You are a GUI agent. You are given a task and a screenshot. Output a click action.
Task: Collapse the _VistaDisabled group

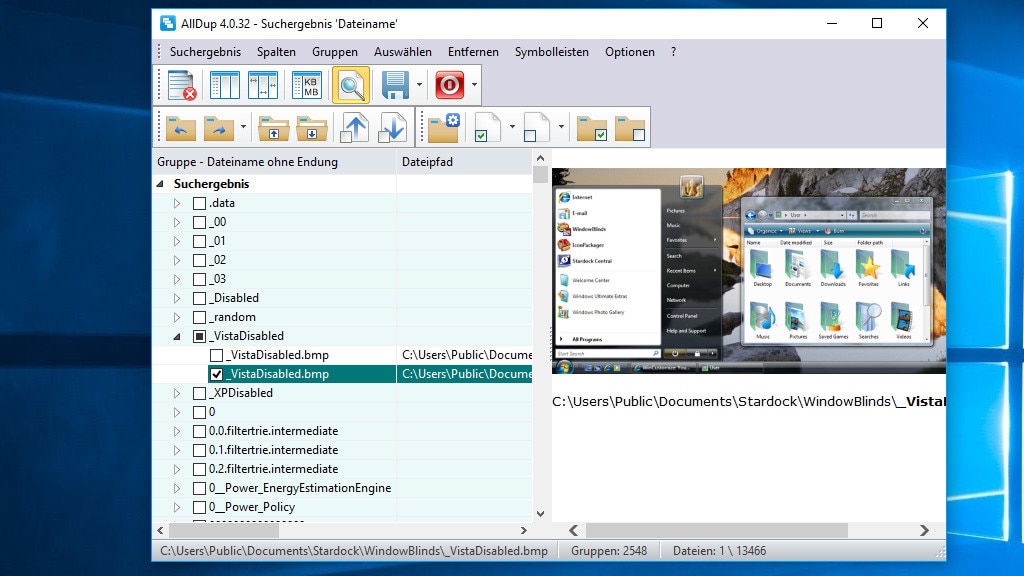point(177,336)
